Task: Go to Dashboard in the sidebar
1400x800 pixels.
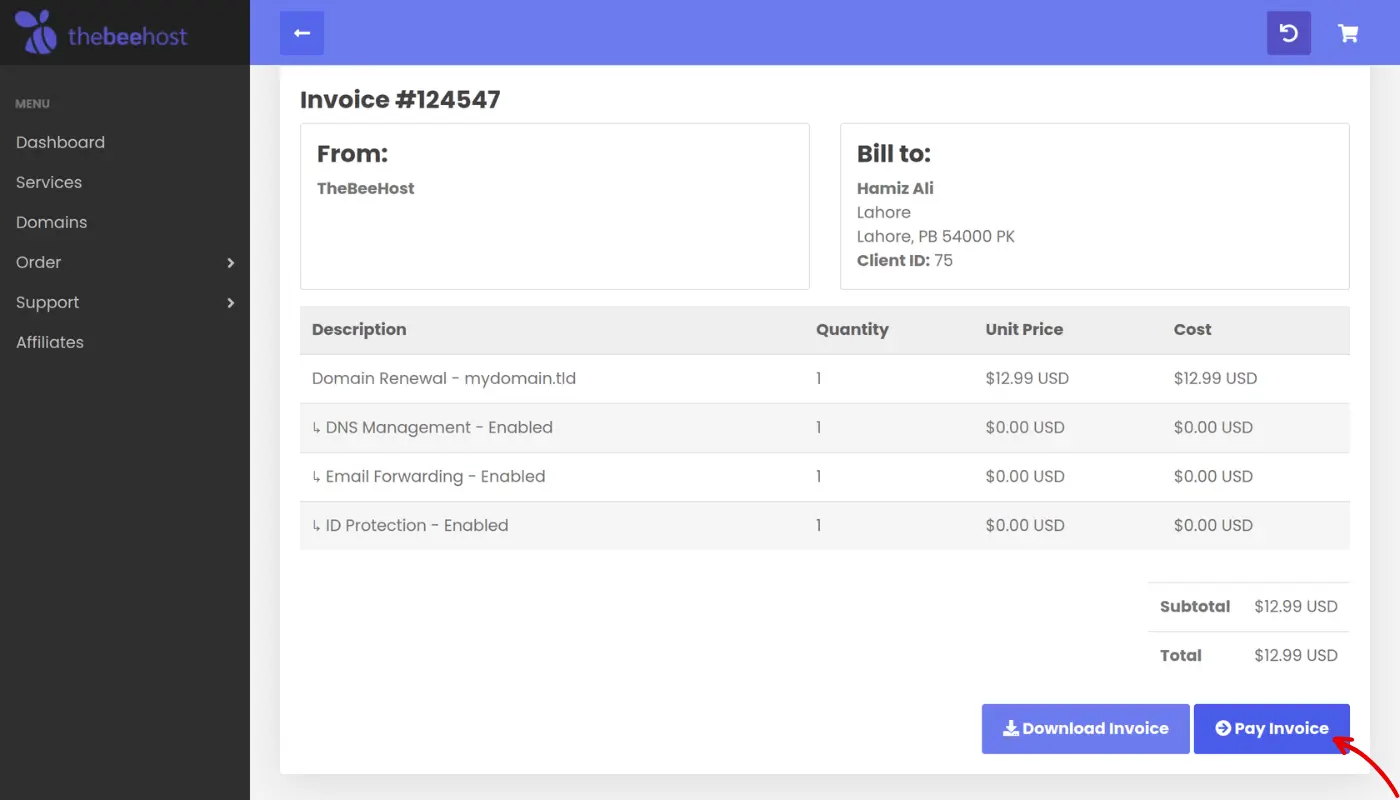Action: tap(60, 142)
